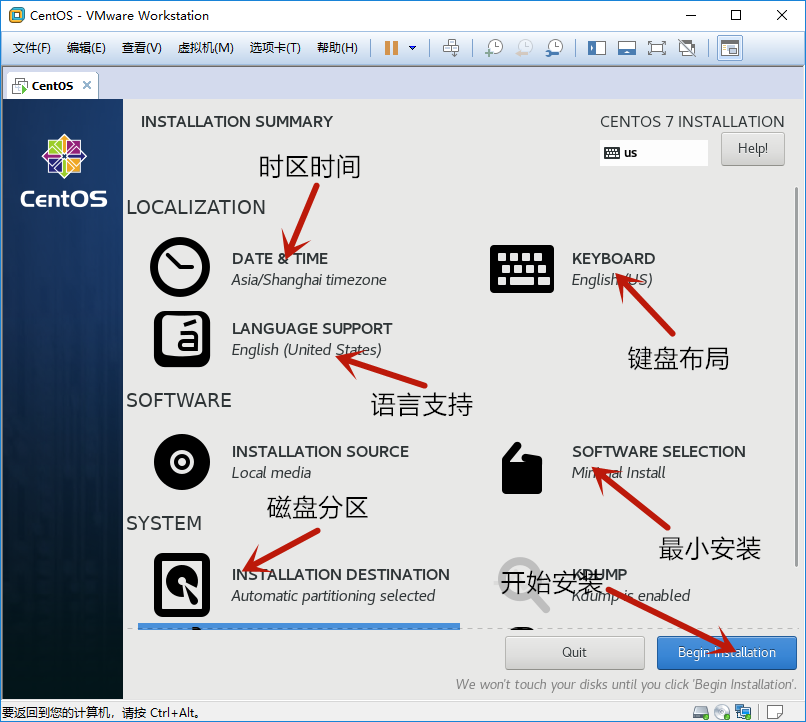
Task: Maximize the VMware Workstation window
Action: pos(736,15)
